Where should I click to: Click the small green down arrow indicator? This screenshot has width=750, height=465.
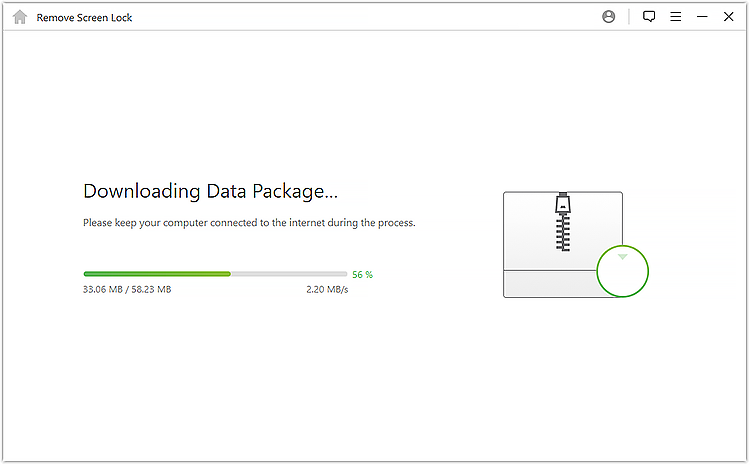click(622, 257)
